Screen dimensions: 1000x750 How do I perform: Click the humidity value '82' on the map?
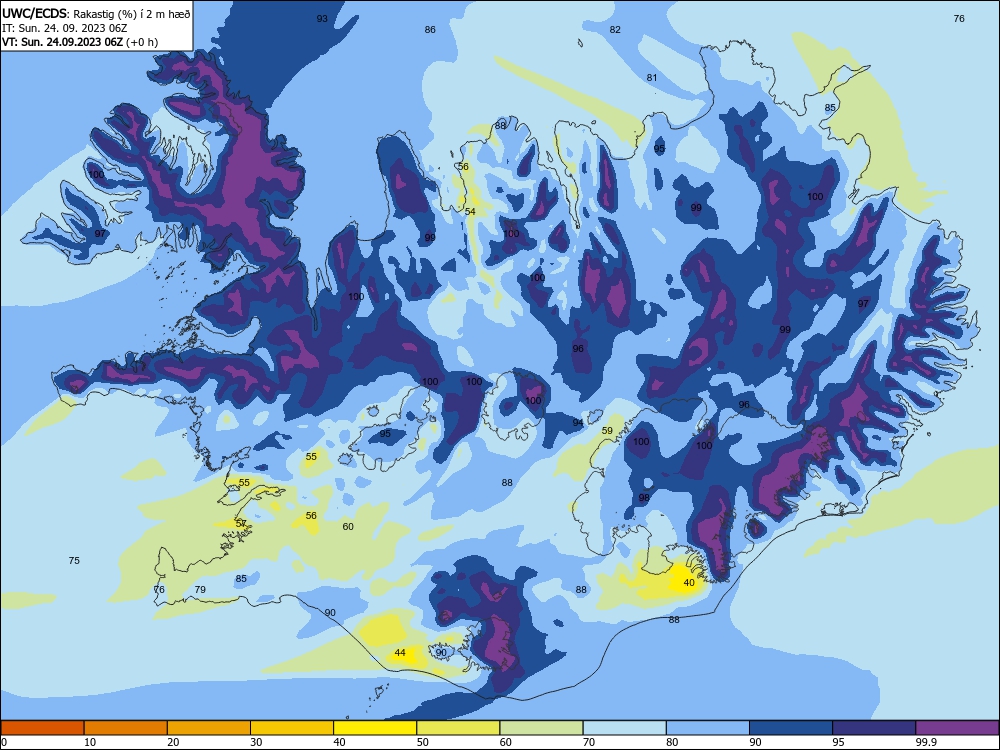coord(615,29)
